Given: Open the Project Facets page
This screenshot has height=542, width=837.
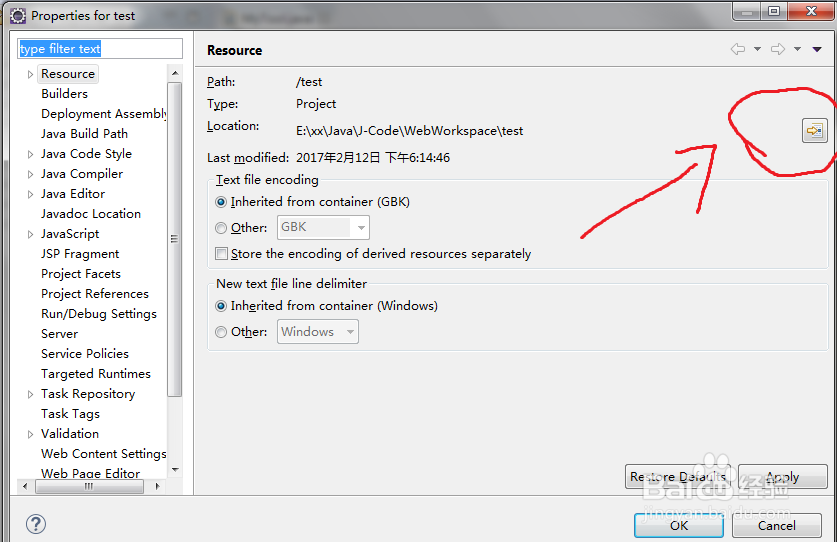Looking at the screenshot, I should pos(80,274).
